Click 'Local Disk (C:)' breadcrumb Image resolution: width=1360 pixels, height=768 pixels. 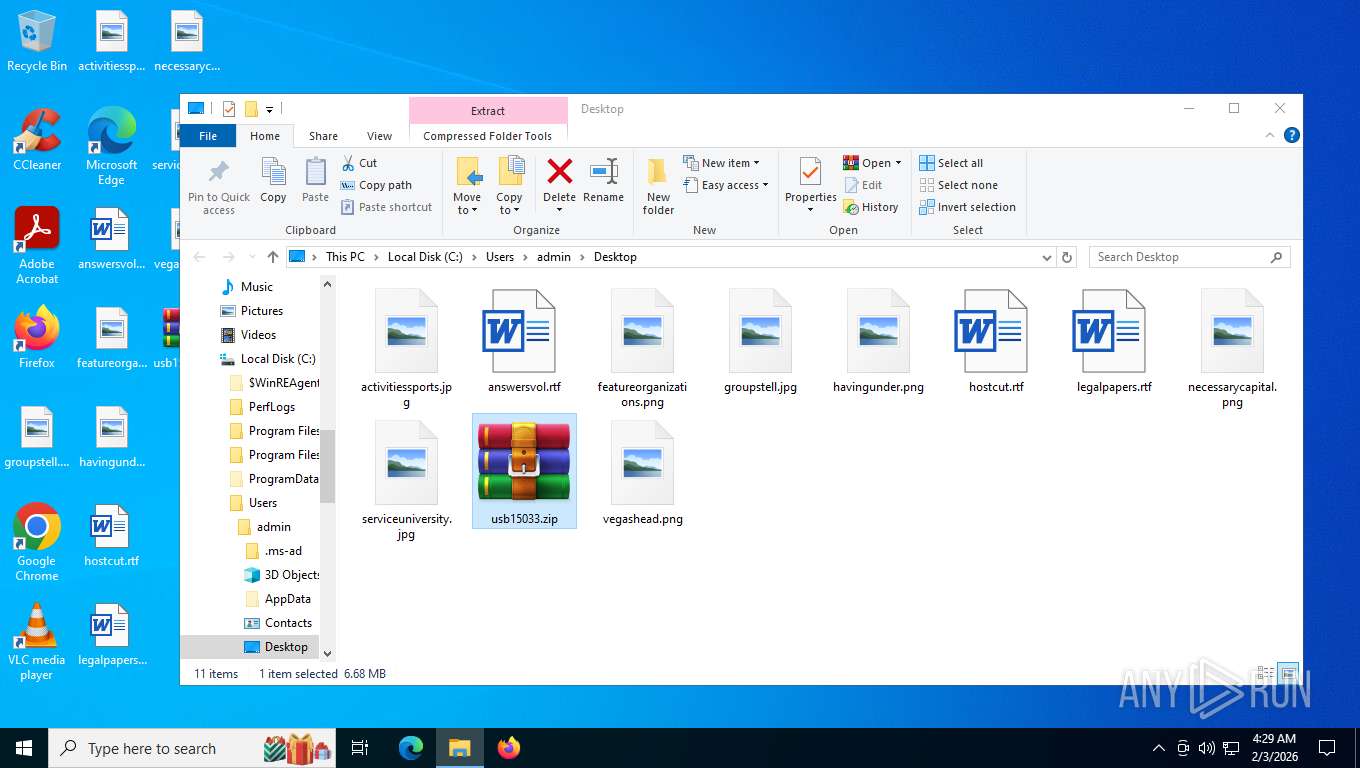pyautogui.click(x=425, y=257)
